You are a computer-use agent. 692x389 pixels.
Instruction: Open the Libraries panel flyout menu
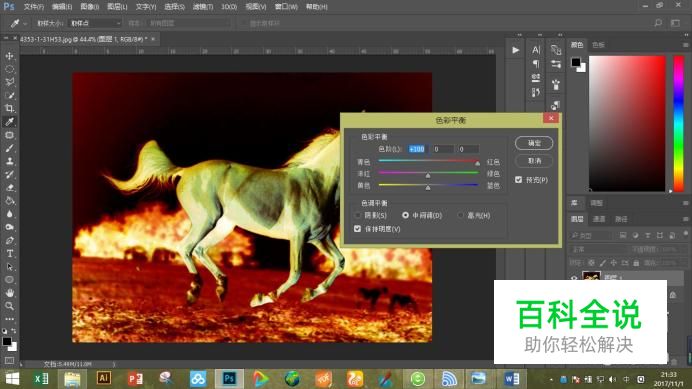tap(685, 203)
